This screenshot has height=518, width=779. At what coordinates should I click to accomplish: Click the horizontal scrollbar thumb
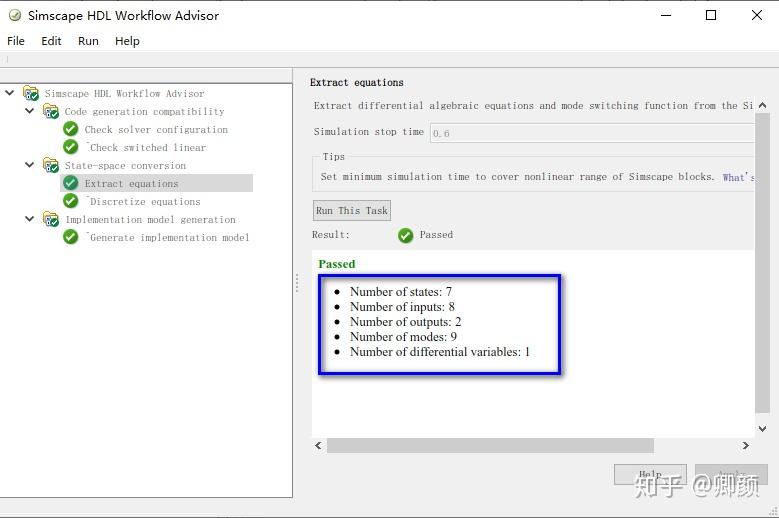pyautogui.click(x=490, y=445)
